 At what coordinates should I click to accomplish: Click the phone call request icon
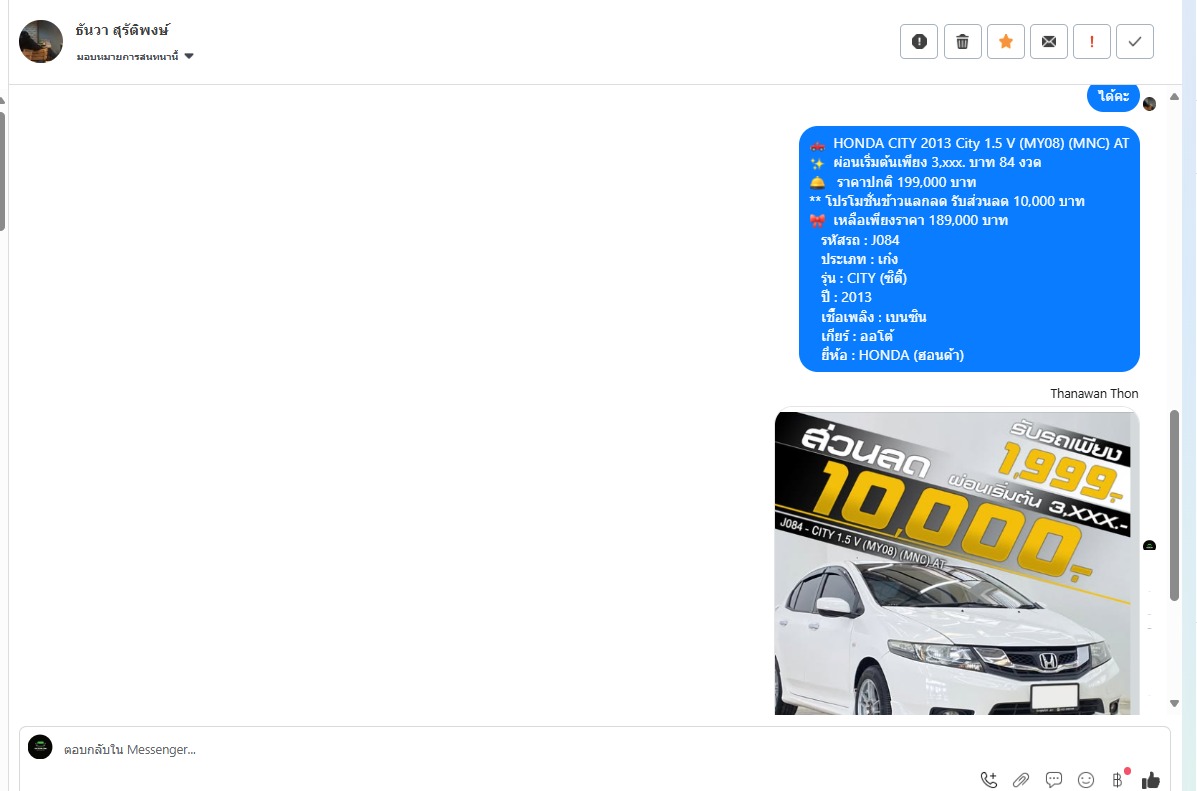pyautogui.click(x=989, y=780)
